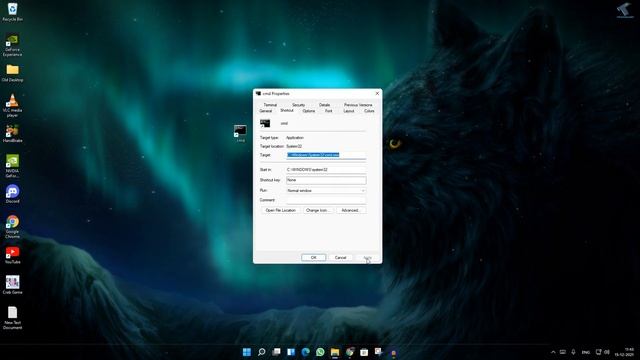640x360 pixels.
Task: Click the microphone tray icon
Action: pos(573,352)
